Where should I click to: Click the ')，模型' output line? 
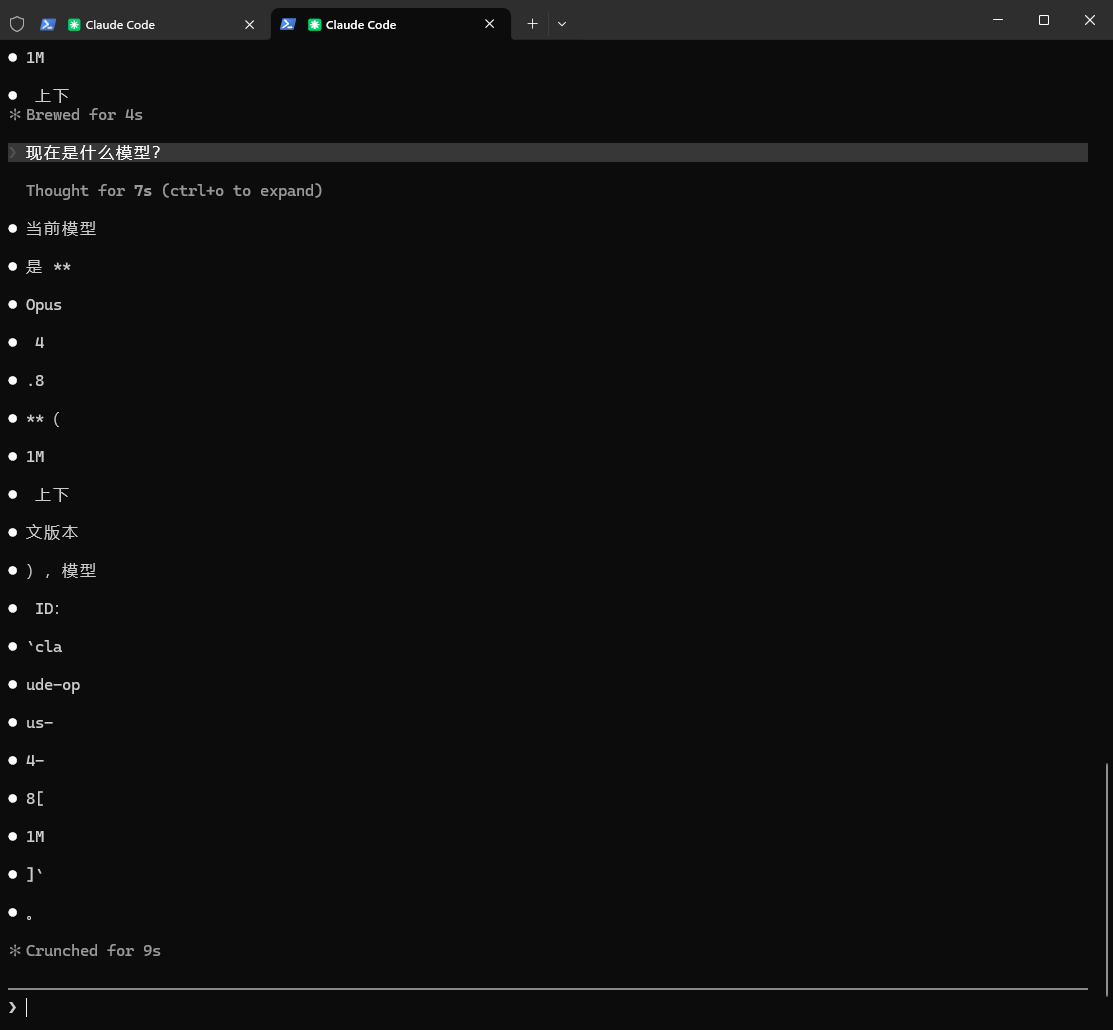click(61, 571)
